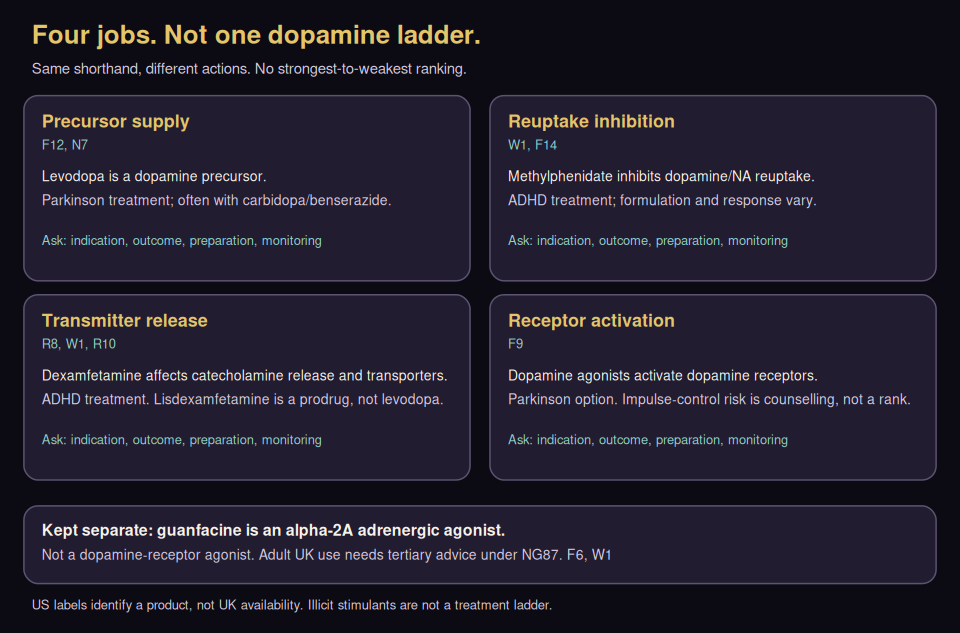The image size is (960, 633).
Task: Select the "W1, F14" reference codes
Action: pos(533,145)
